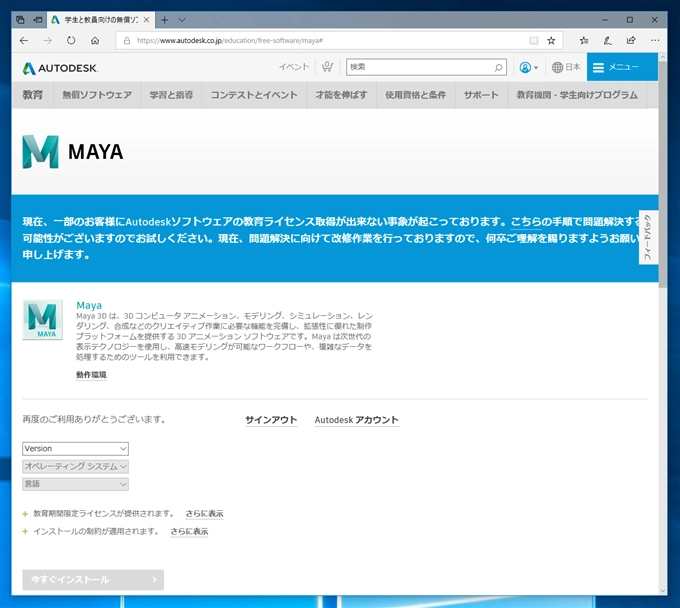The height and width of the screenshot is (608, 680).
Task: Click the Maya product title link
Action: (89, 305)
